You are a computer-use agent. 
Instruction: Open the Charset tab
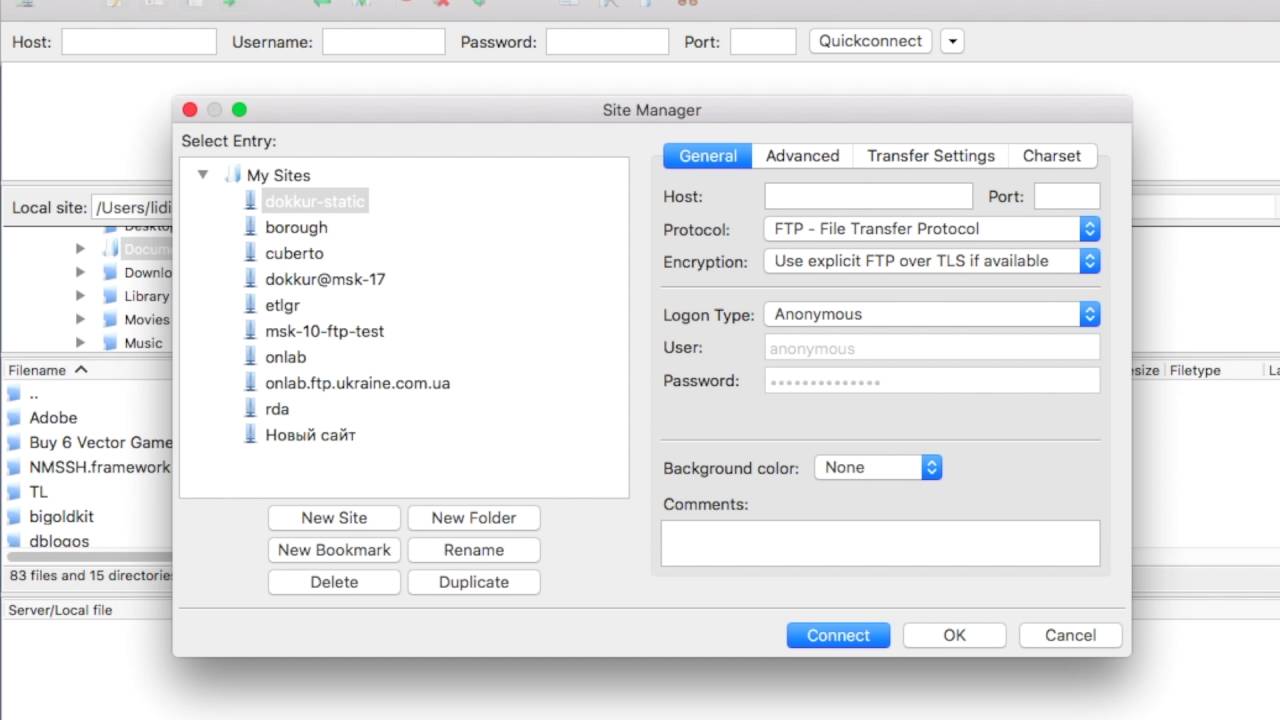click(1052, 156)
